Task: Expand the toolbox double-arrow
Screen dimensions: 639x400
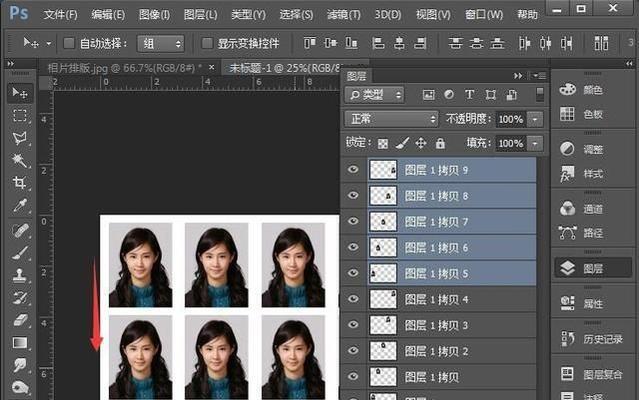Action: pos(11,64)
